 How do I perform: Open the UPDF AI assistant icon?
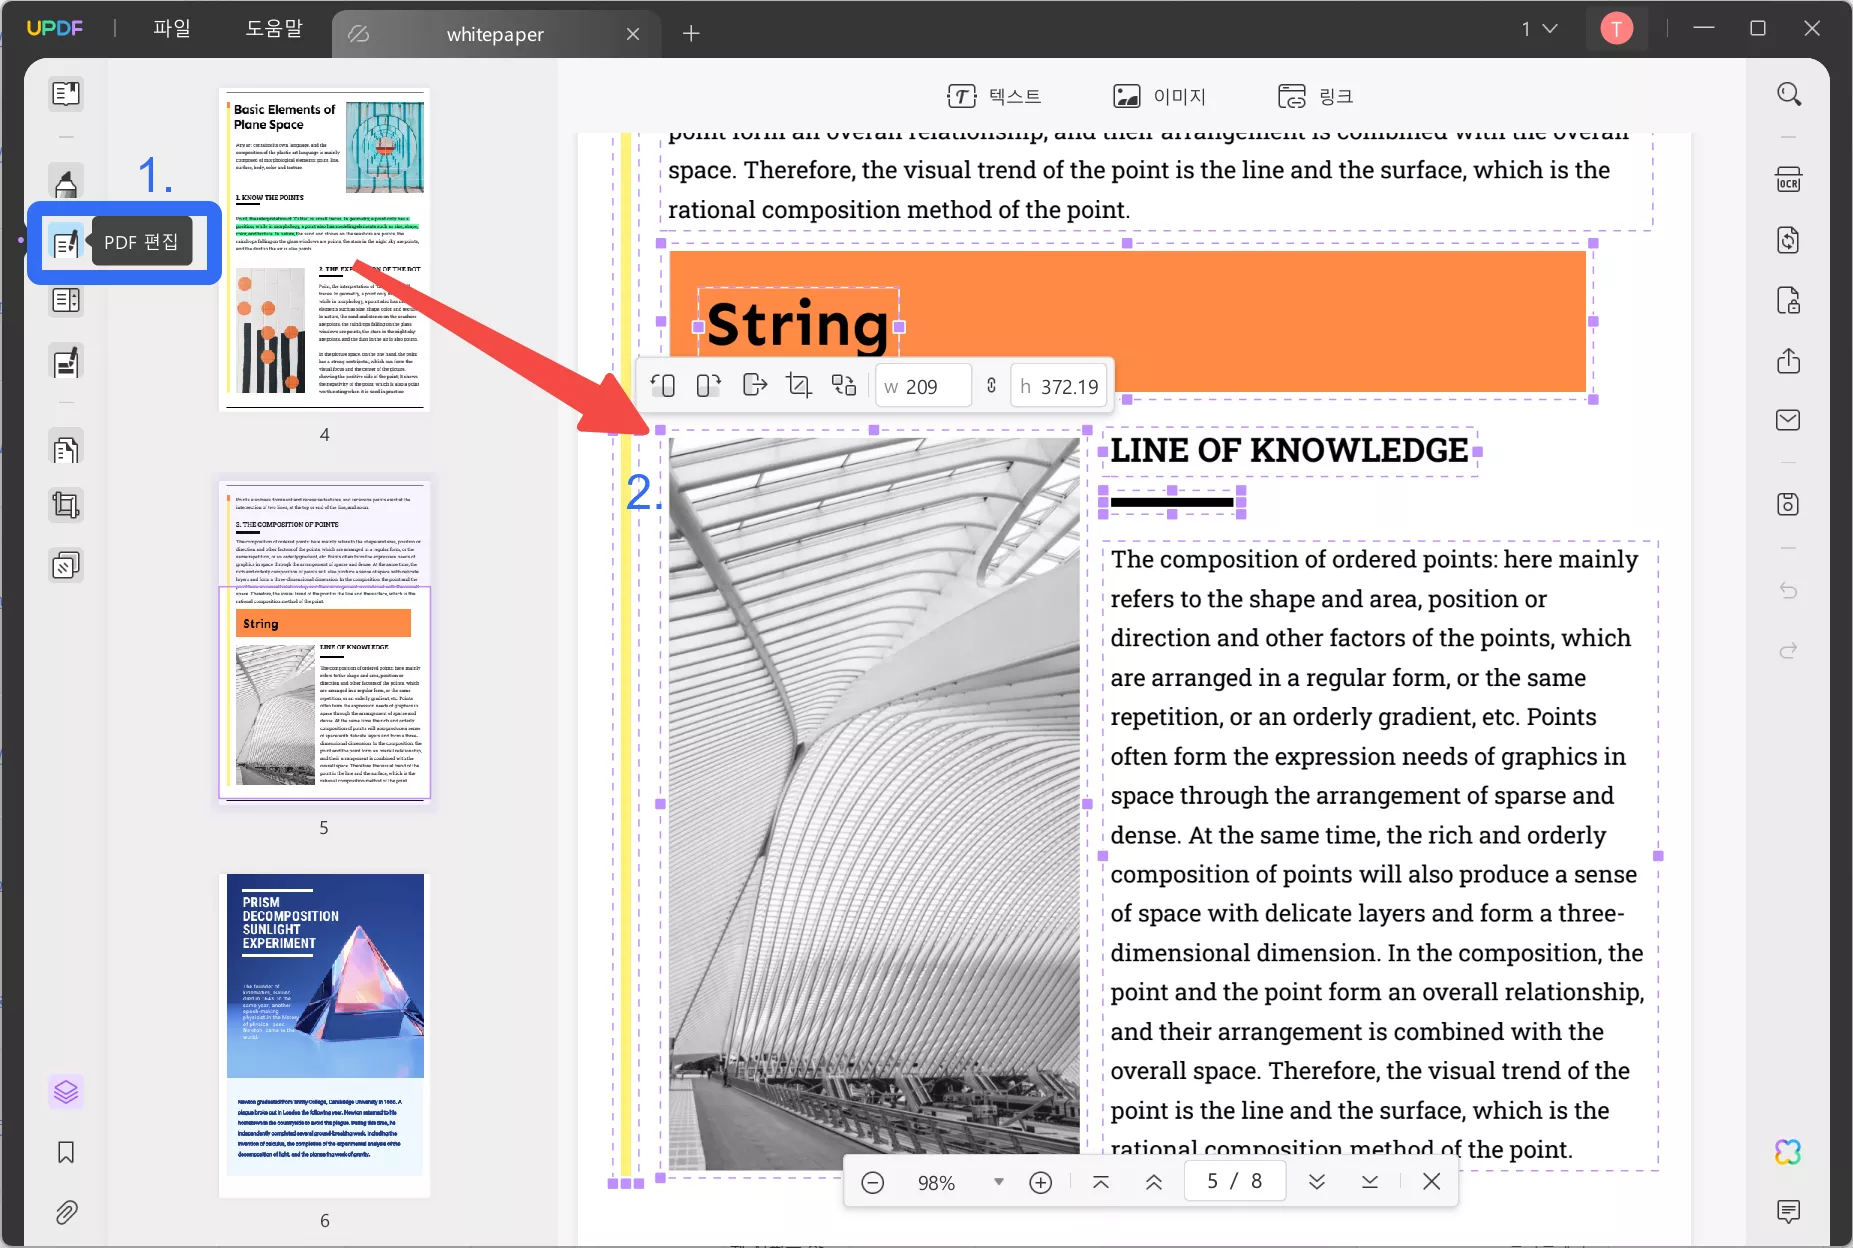(x=1788, y=1152)
